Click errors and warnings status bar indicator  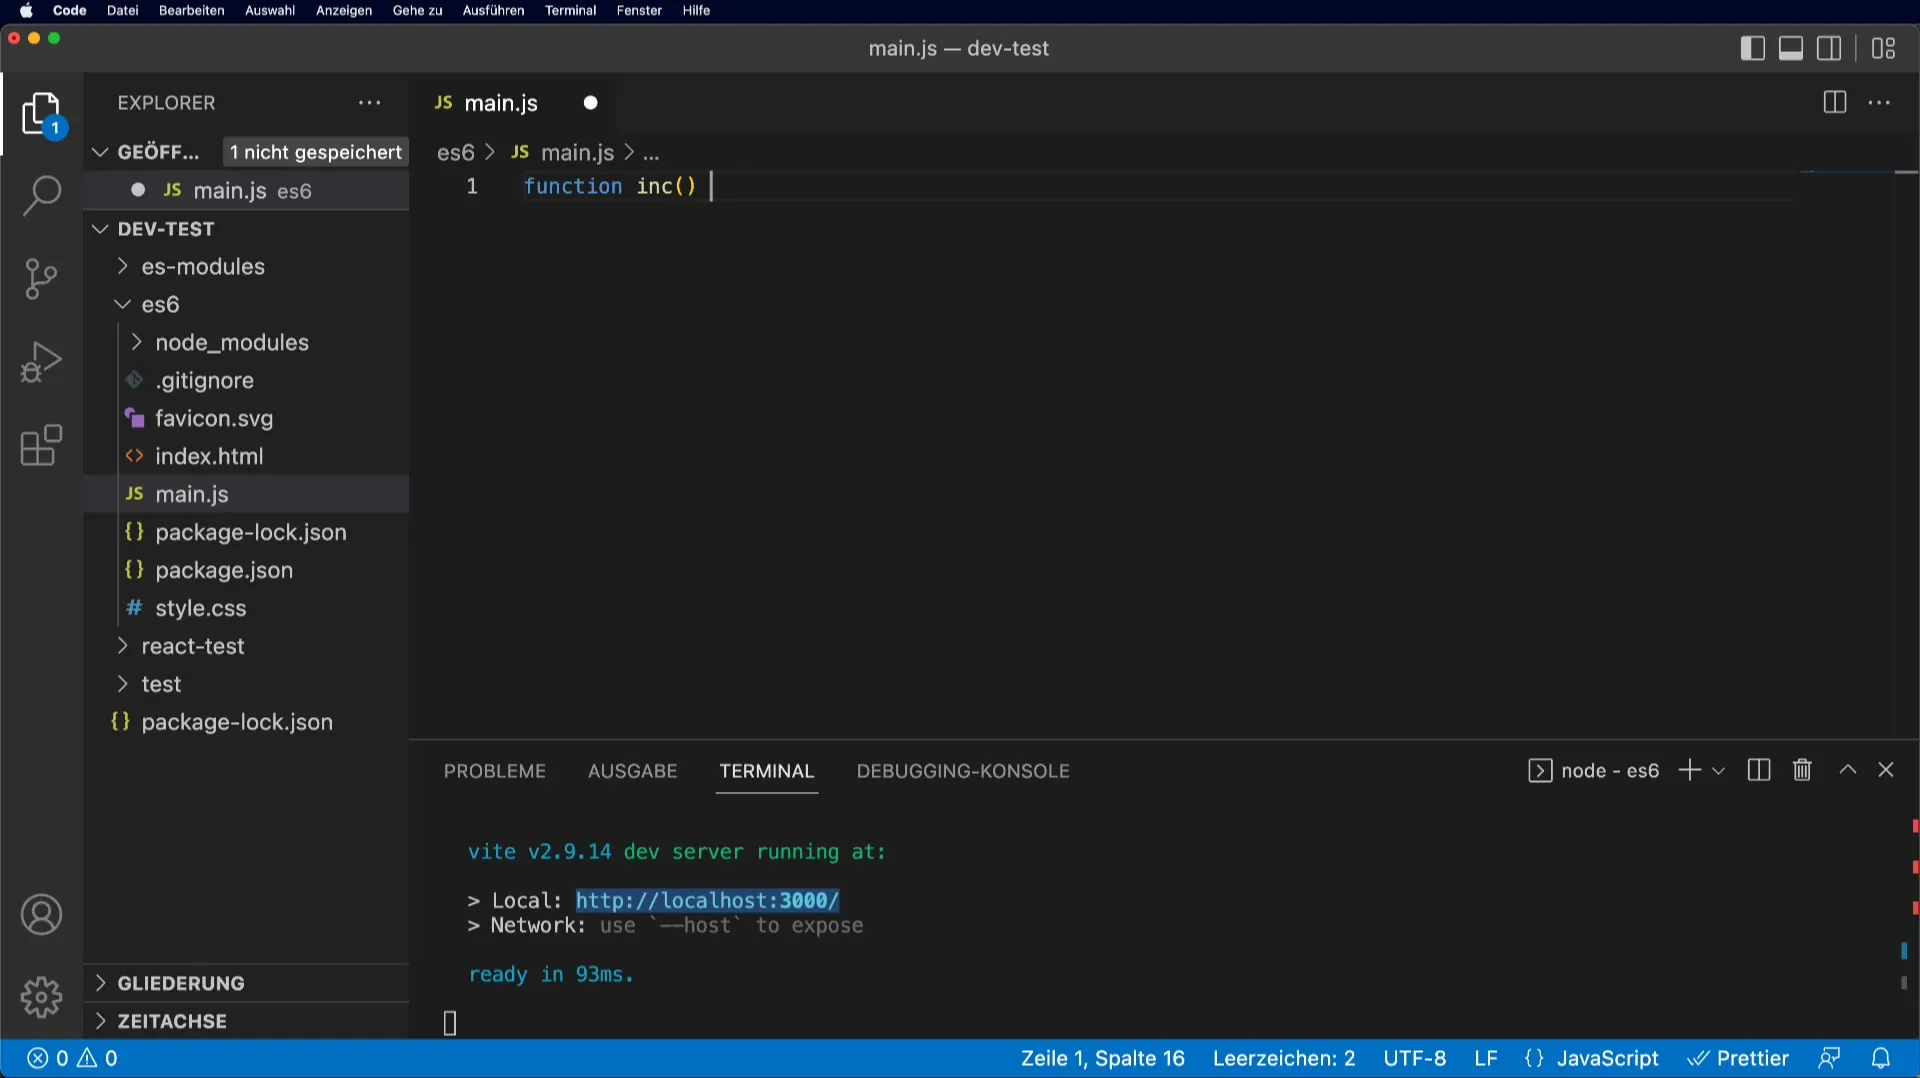[x=72, y=1058]
